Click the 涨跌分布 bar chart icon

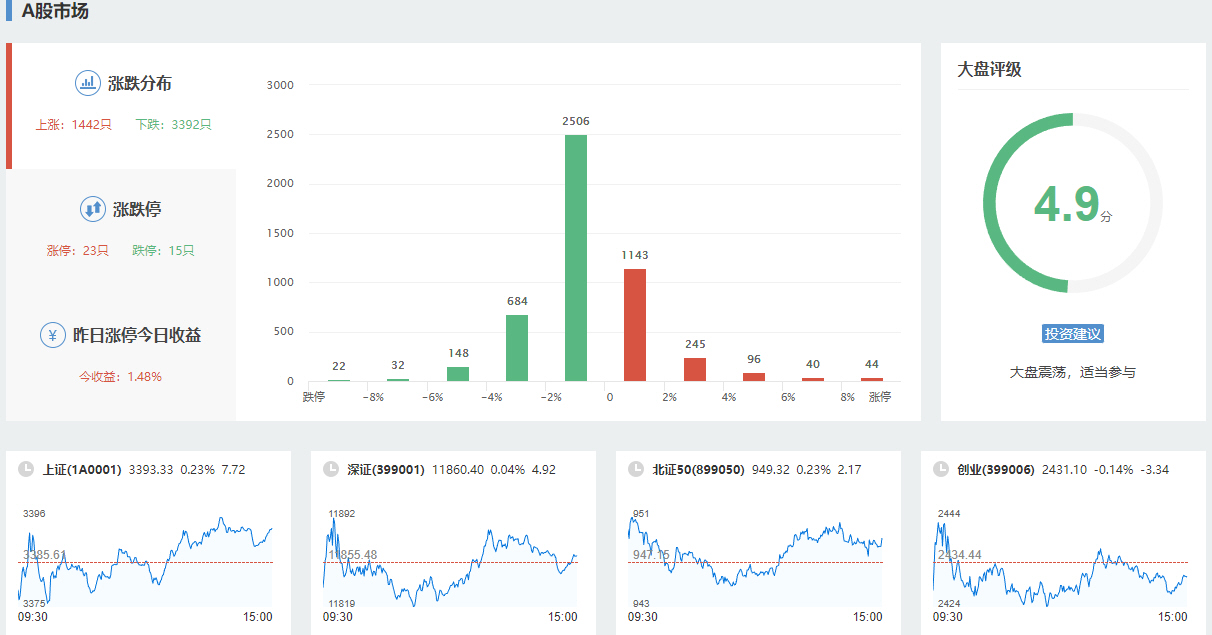[x=88, y=83]
